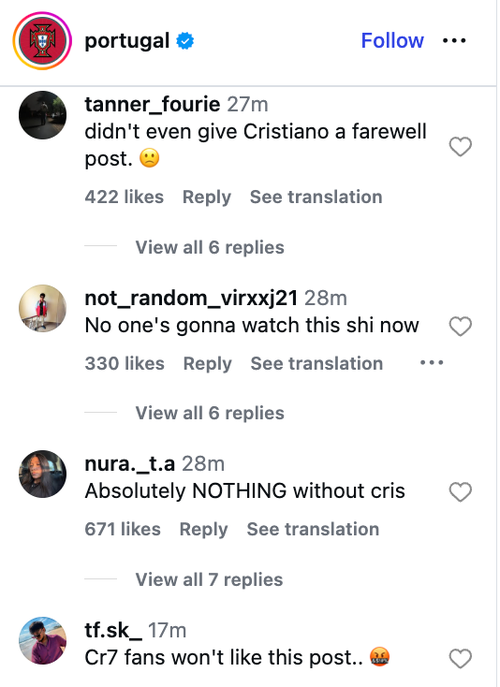Like tf.sk_'s Cr7 fans comment

click(461, 659)
